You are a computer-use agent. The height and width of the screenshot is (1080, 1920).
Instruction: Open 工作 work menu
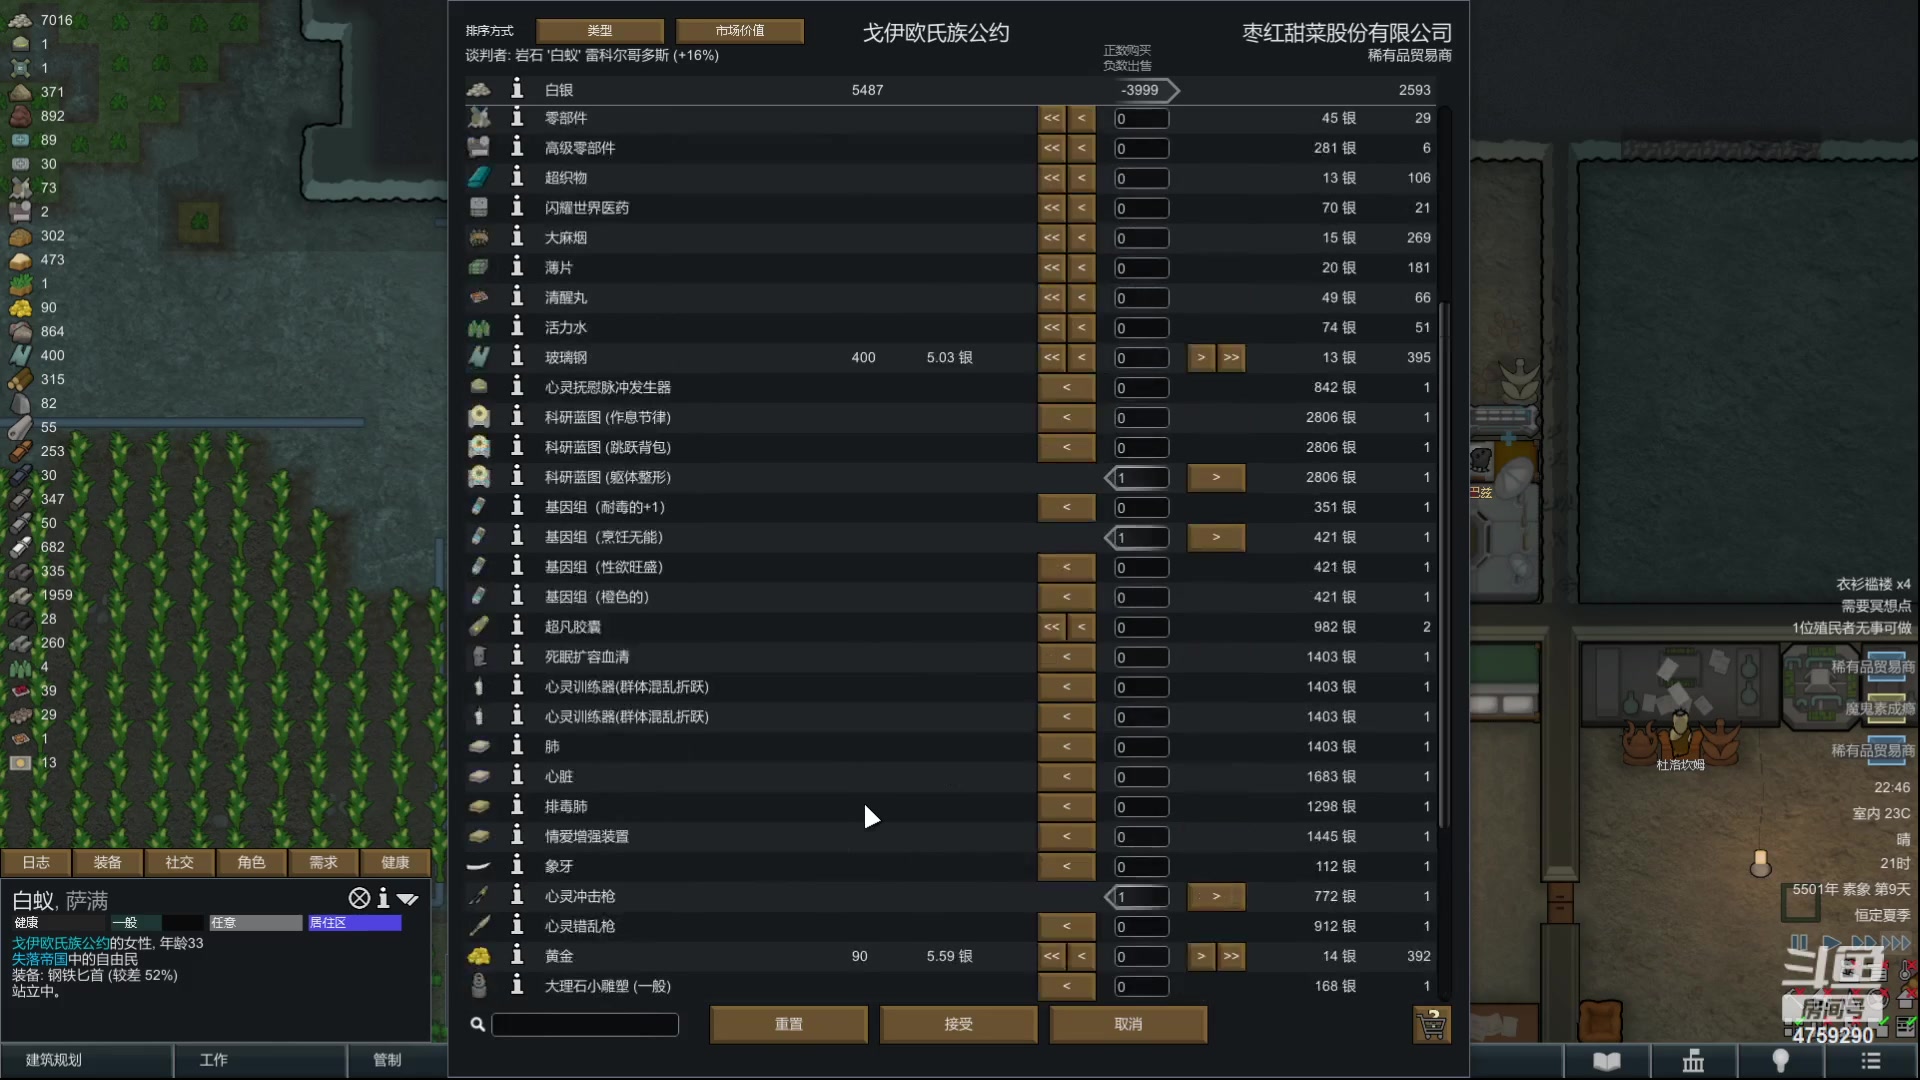click(260, 1060)
